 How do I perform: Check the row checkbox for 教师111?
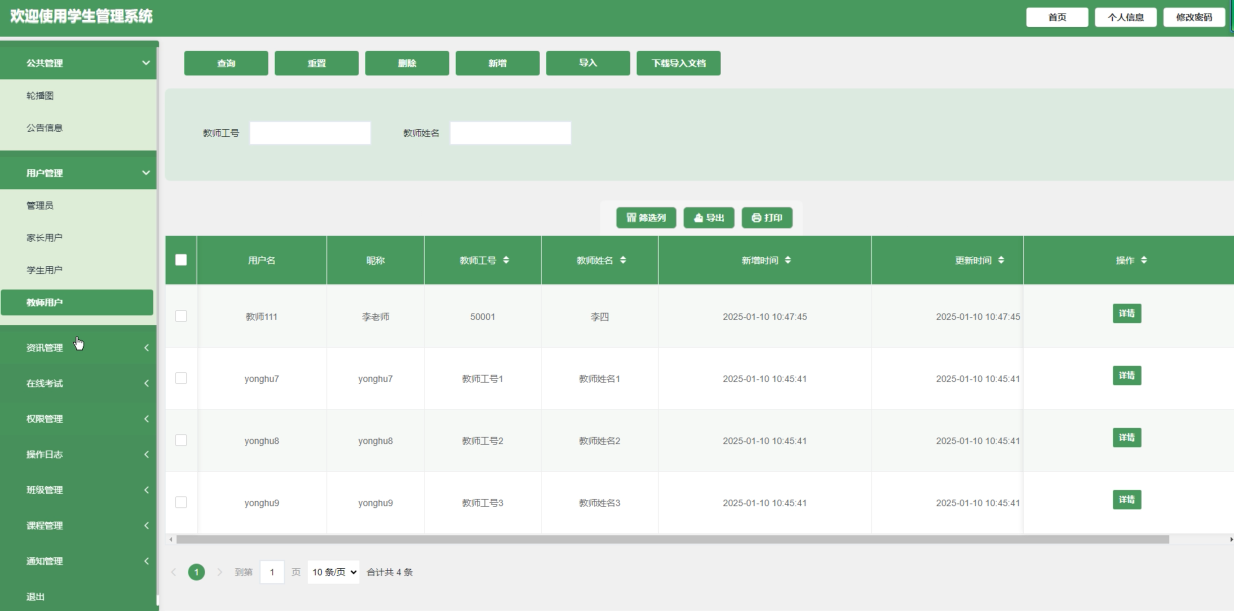coord(181,316)
